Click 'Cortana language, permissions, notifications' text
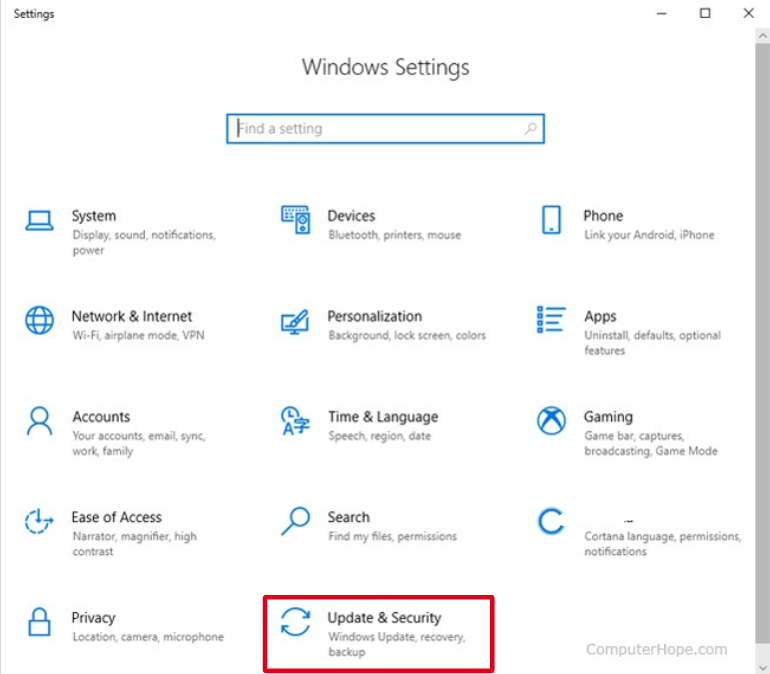 662,544
